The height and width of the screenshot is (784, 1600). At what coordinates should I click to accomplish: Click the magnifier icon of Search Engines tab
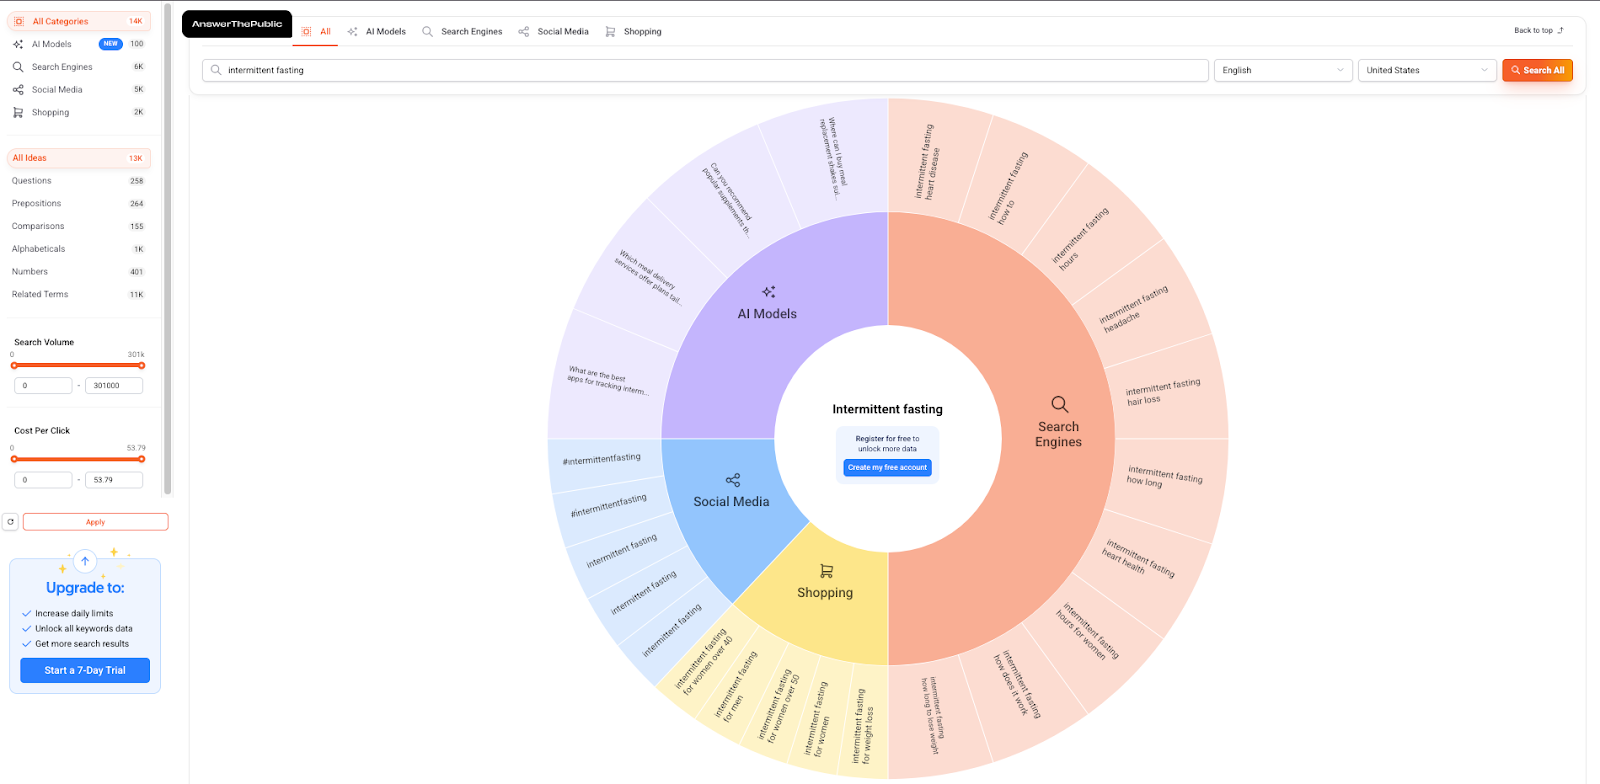(428, 32)
